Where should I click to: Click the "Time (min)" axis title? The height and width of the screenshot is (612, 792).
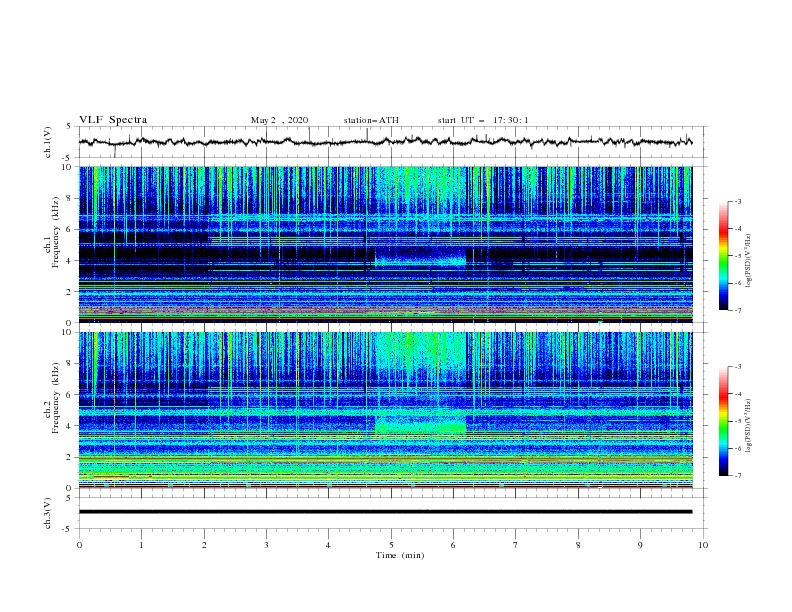(x=400, y=555)
